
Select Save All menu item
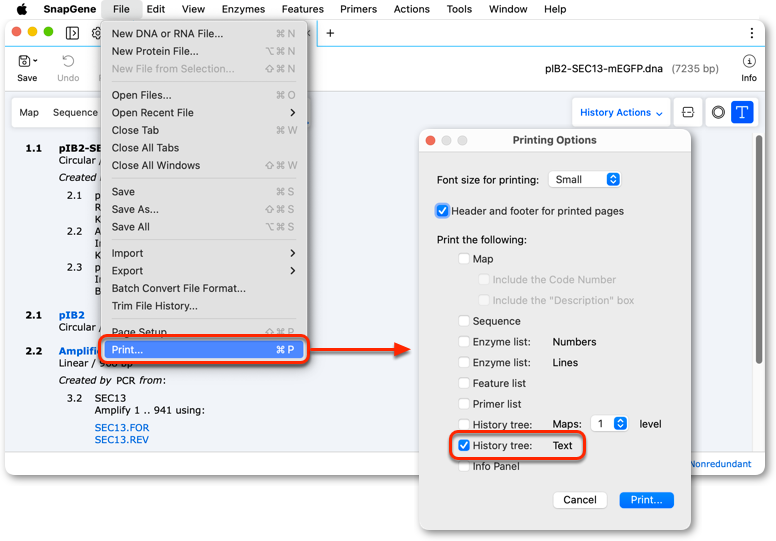(x=203, y=227)
